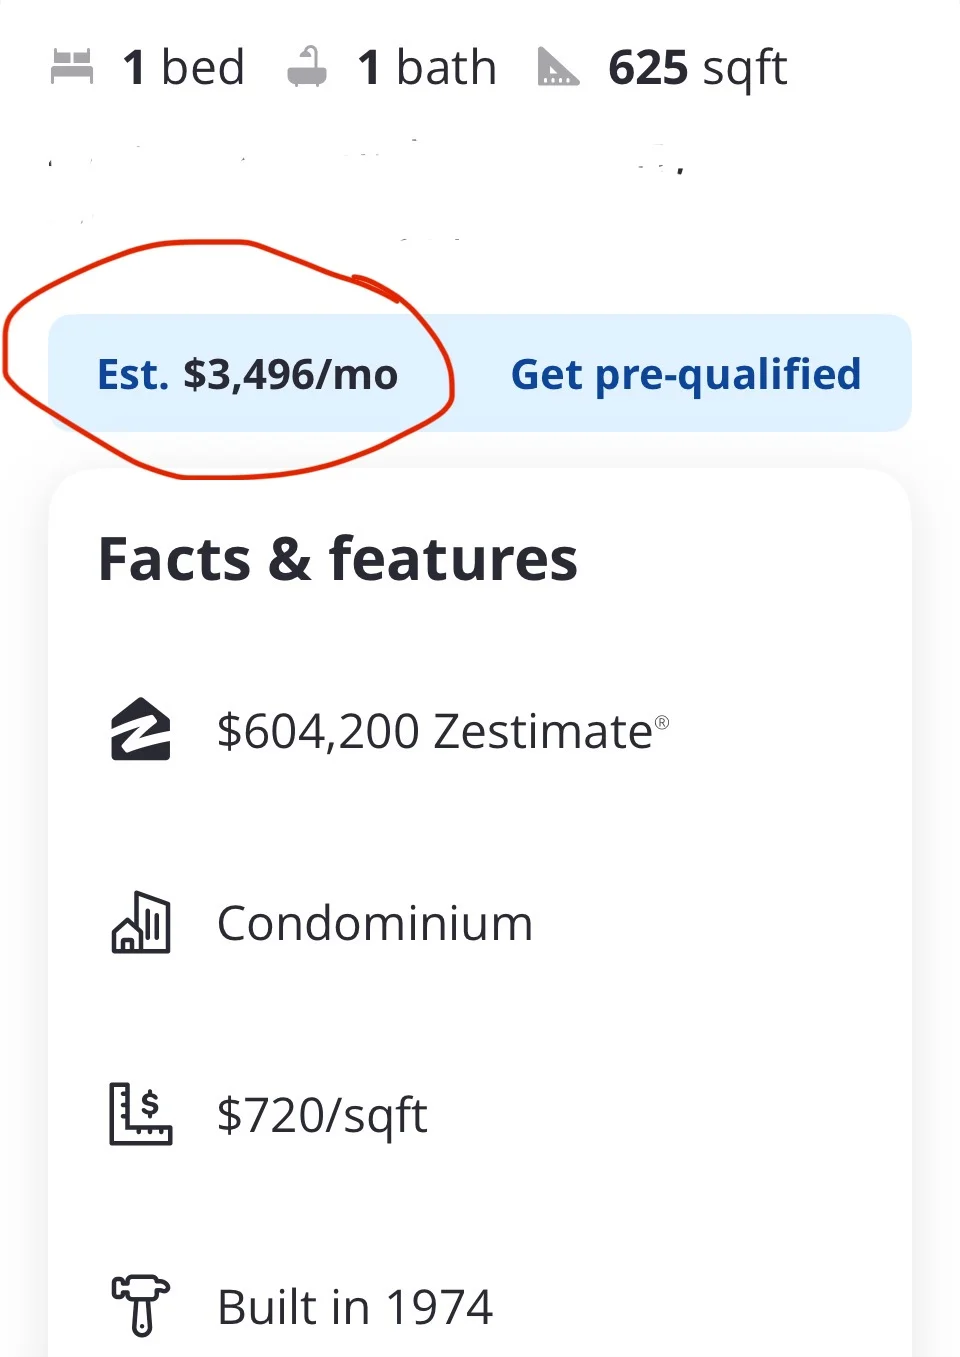Click the $604,200 dollar amount
Image resolution: width=960 pixels, height=1357 pixels.
[318, 731]
